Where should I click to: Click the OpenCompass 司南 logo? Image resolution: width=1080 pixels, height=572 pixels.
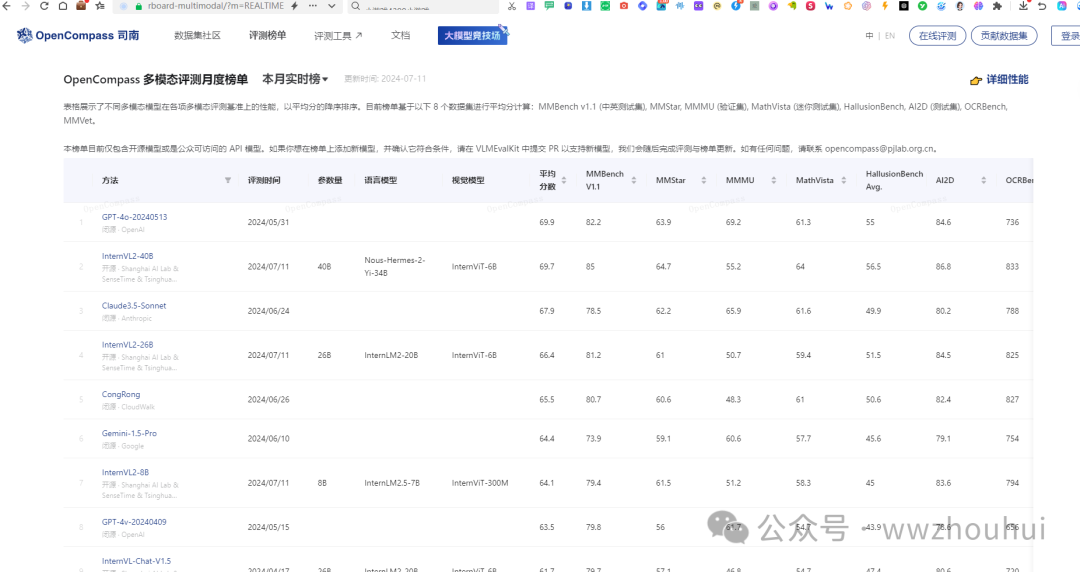point(78,35)
